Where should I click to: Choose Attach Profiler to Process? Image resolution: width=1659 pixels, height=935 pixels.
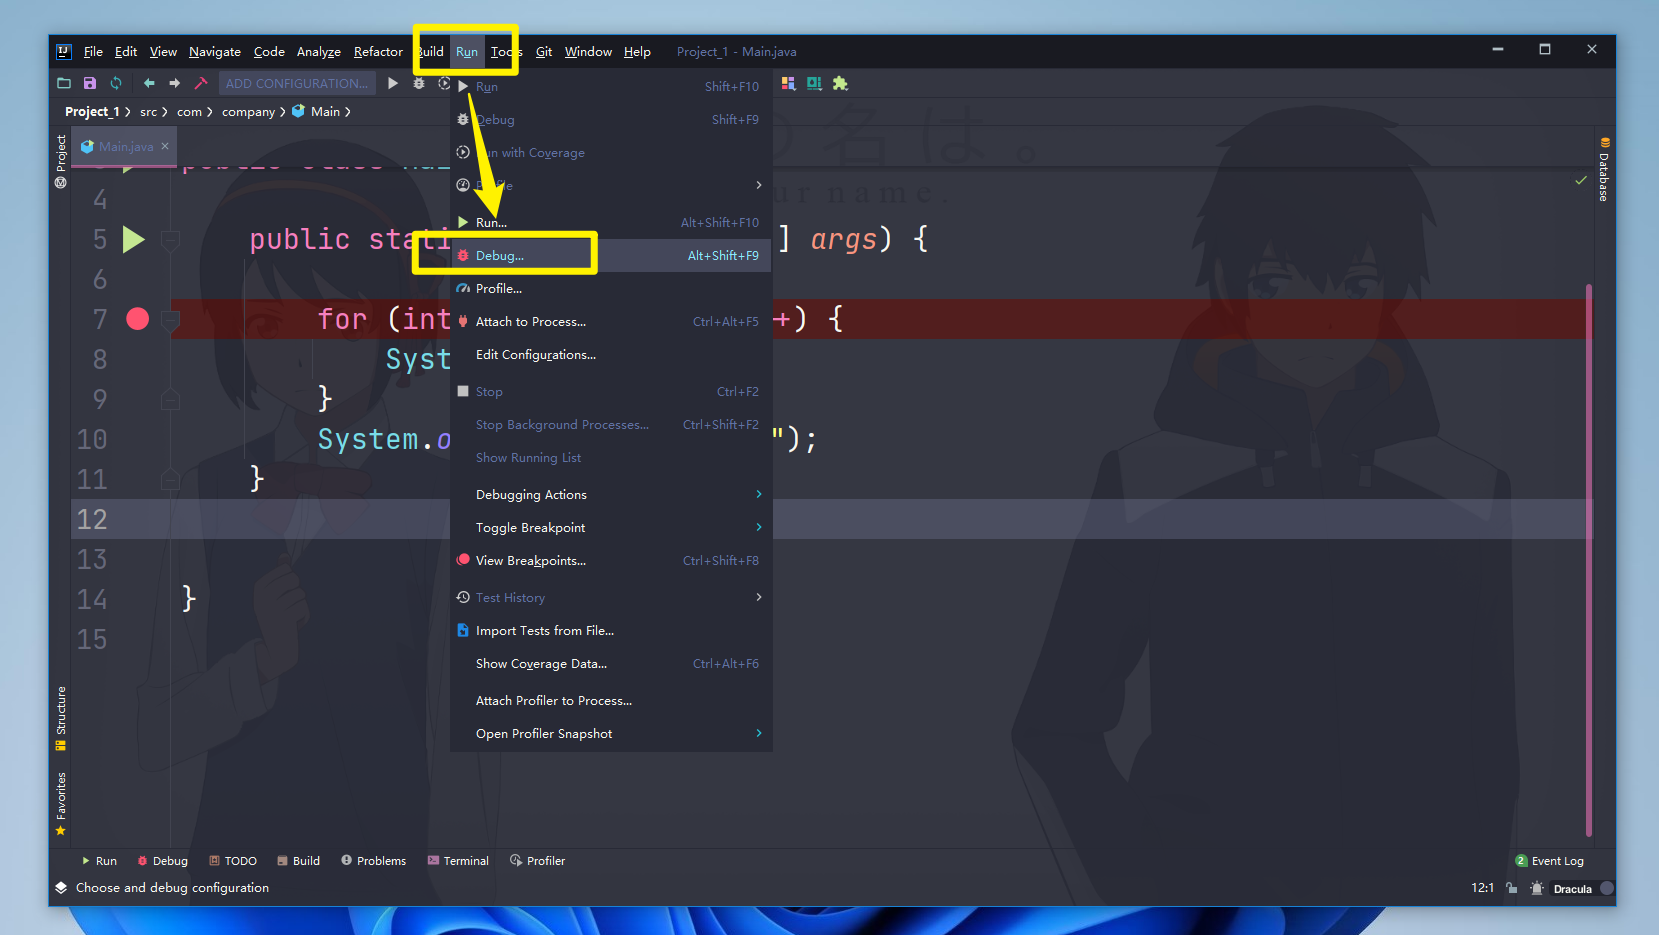(x=611, y=700)
